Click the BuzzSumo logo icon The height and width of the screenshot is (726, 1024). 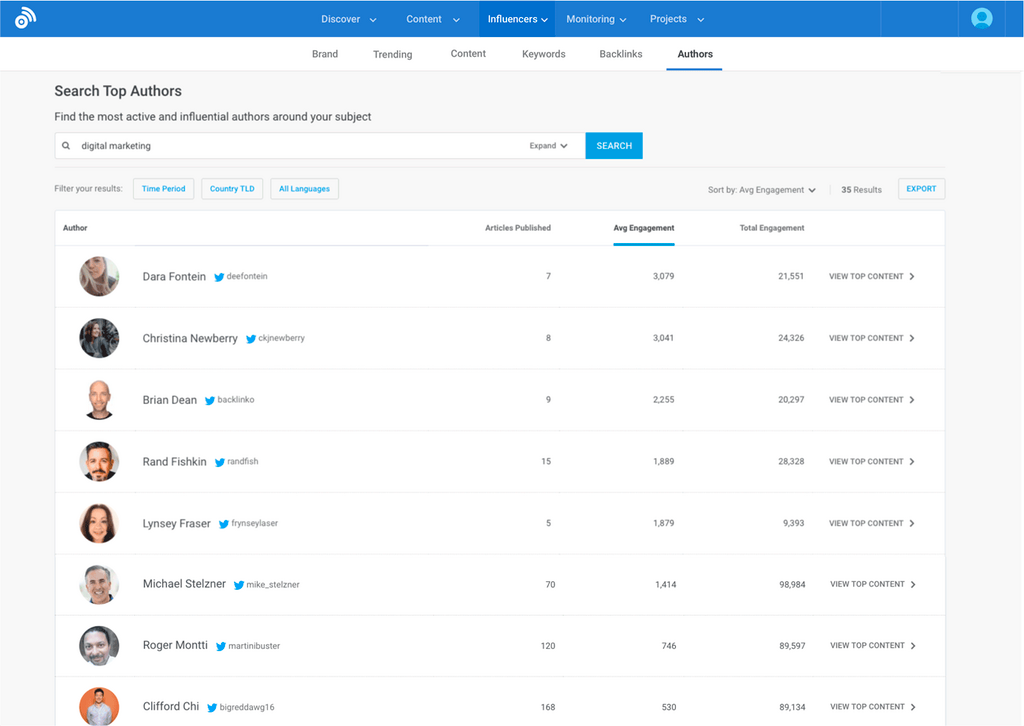click(25, 18)
